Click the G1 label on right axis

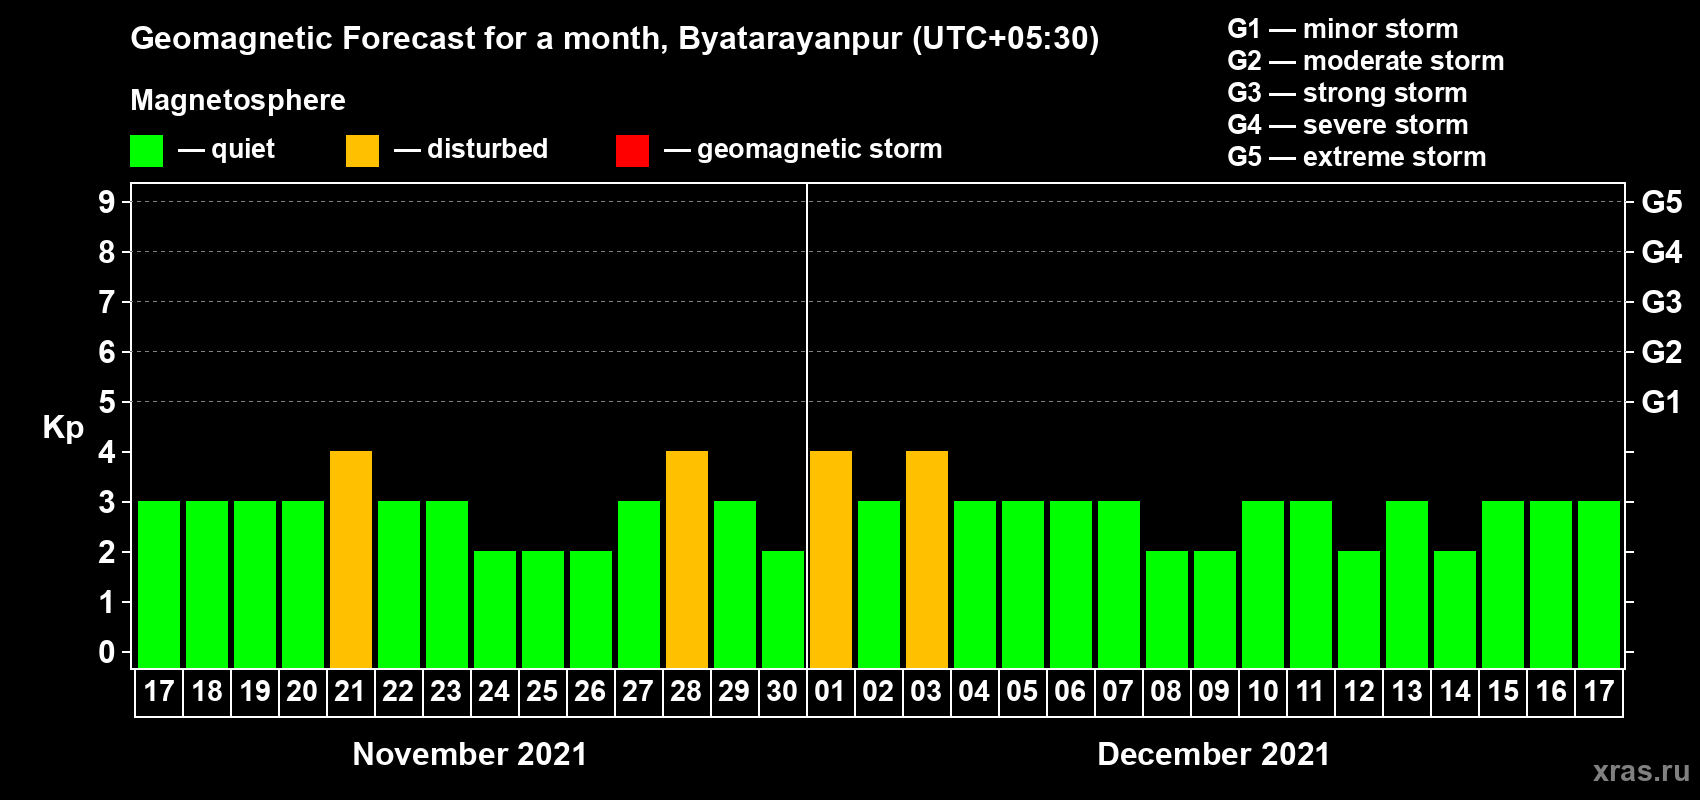point(1662,402)
